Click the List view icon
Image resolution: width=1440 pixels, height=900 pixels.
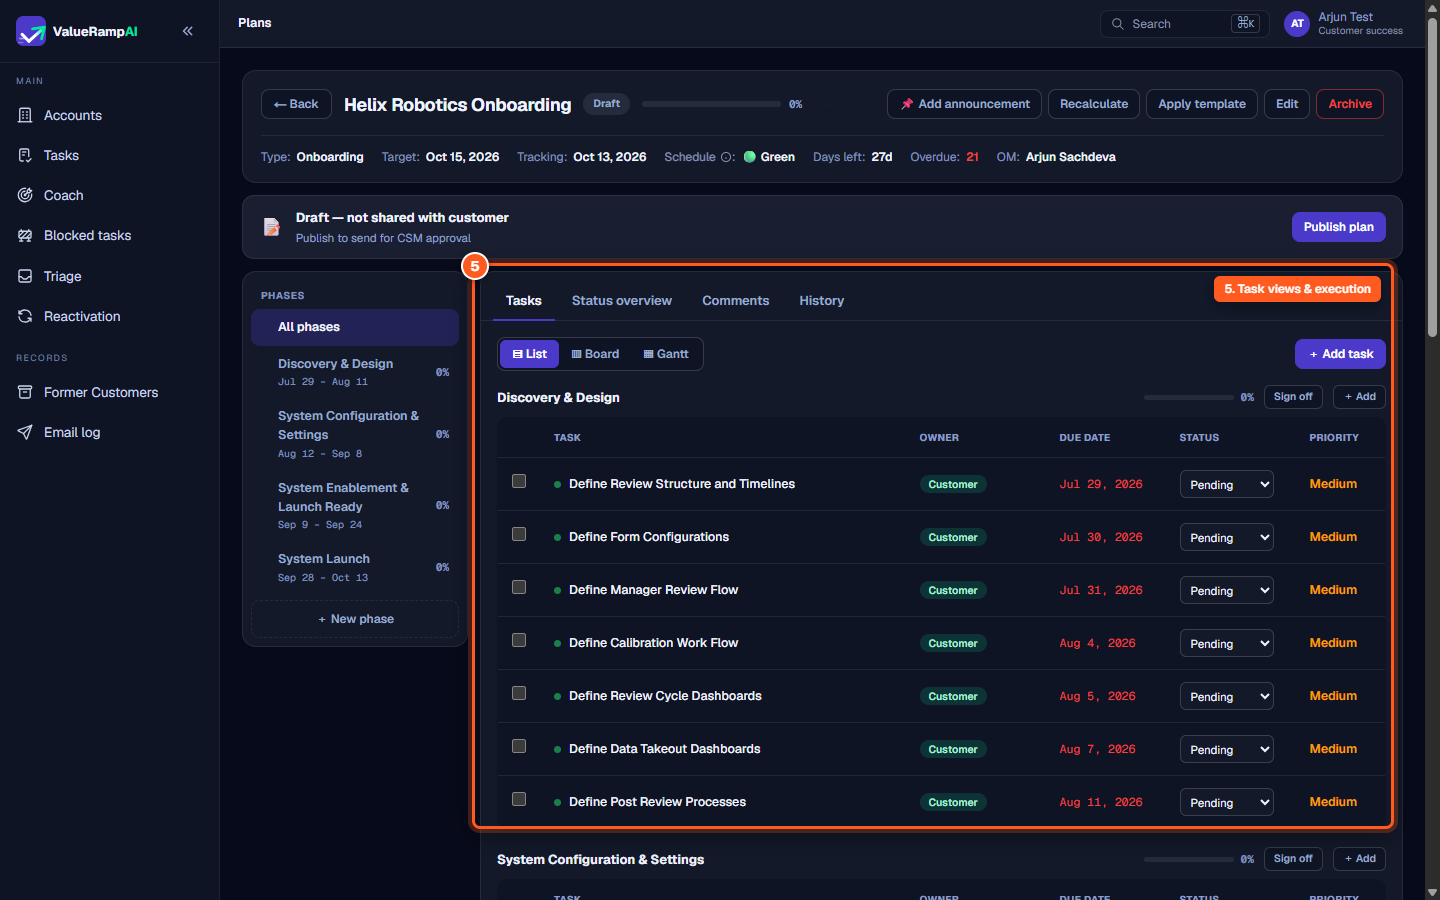click(x=518, y=354)
